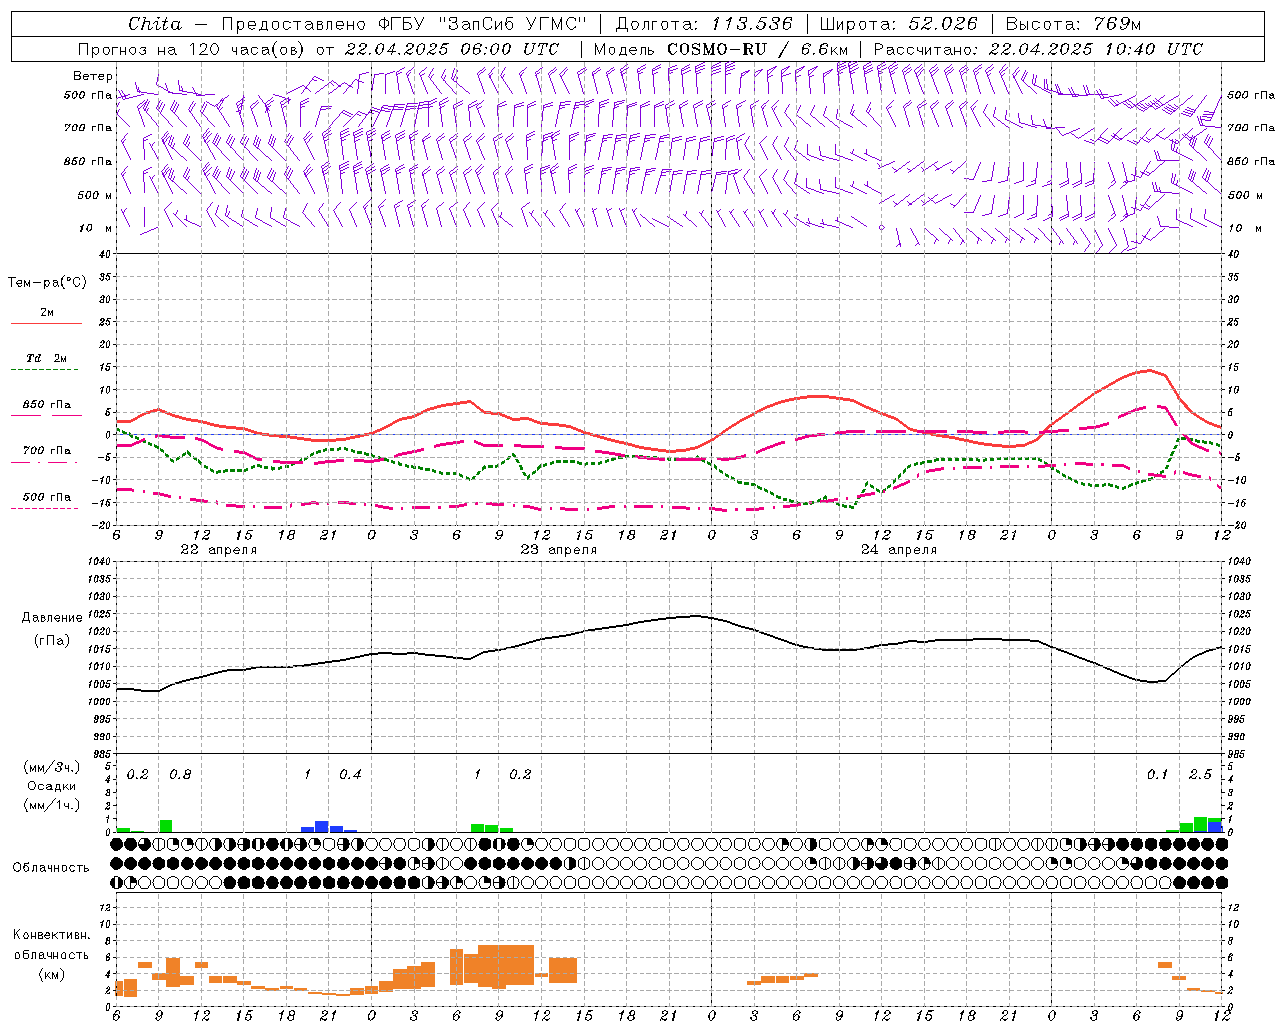Select "Прогноз на 120 часа(ов)" forecast text
The image size is (1280, 1024).
click(x=192, y=49)
